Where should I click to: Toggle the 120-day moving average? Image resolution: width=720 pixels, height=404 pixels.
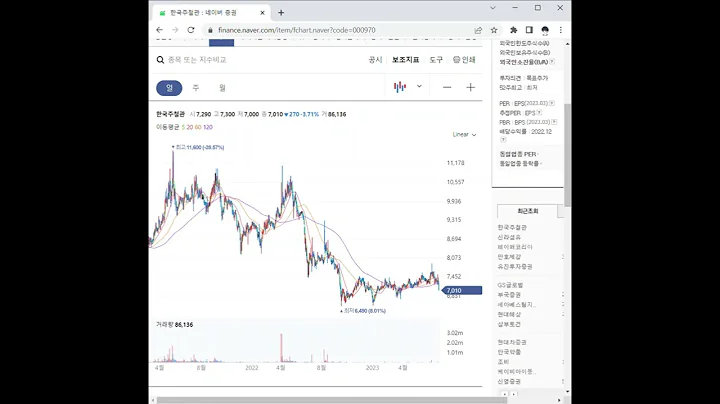[208, 127]
